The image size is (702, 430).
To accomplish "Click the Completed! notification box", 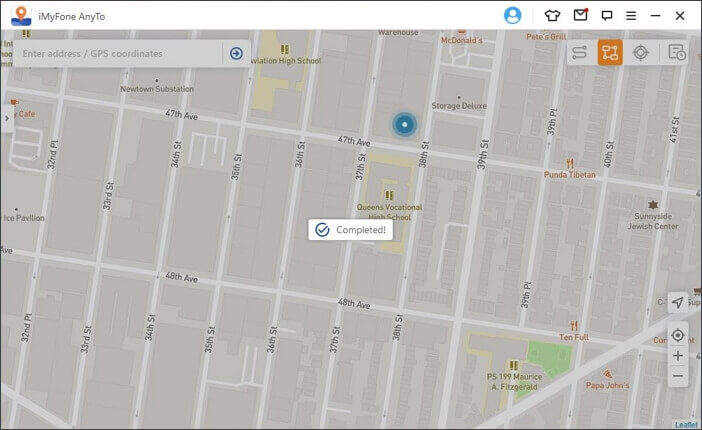I will pyautogui.click(x=351, y=230).
